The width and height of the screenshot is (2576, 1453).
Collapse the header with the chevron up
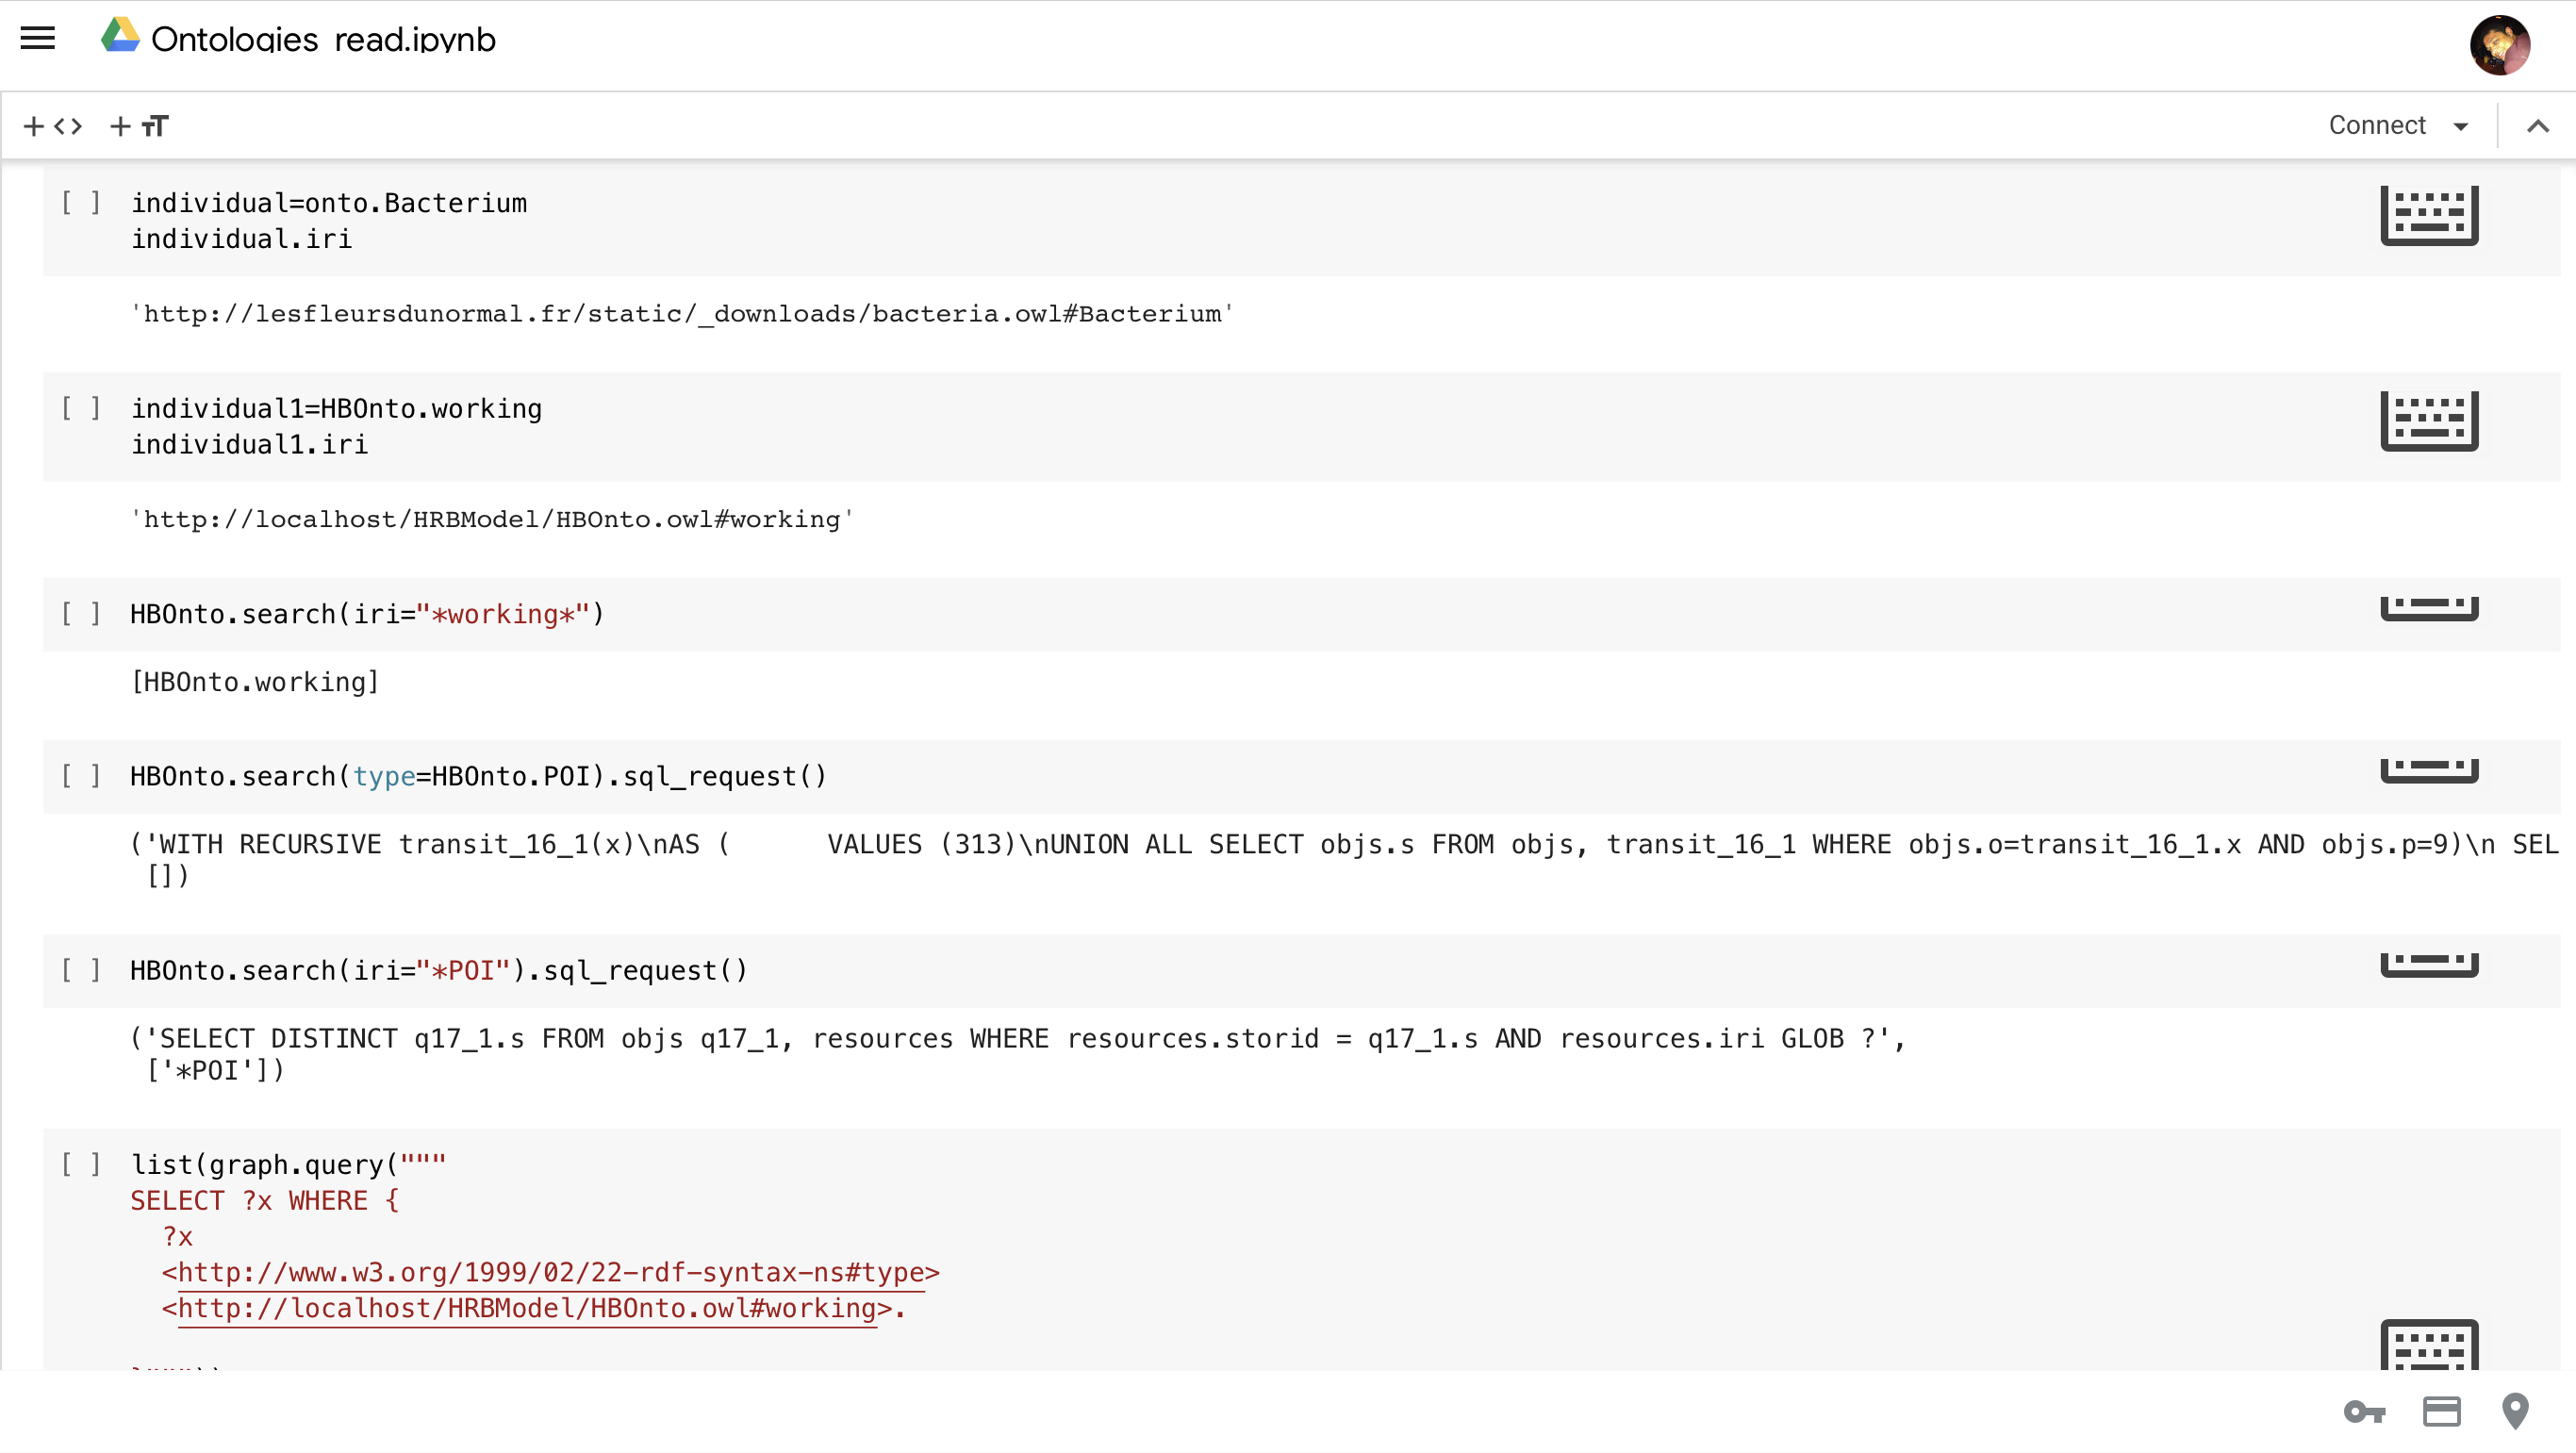click(2537, 126)
